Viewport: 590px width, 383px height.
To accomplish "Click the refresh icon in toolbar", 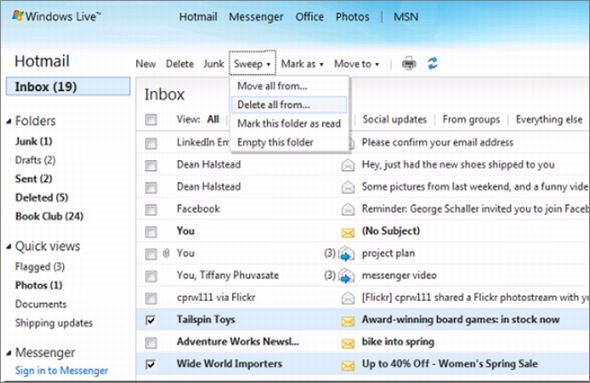I will (432, 63).
